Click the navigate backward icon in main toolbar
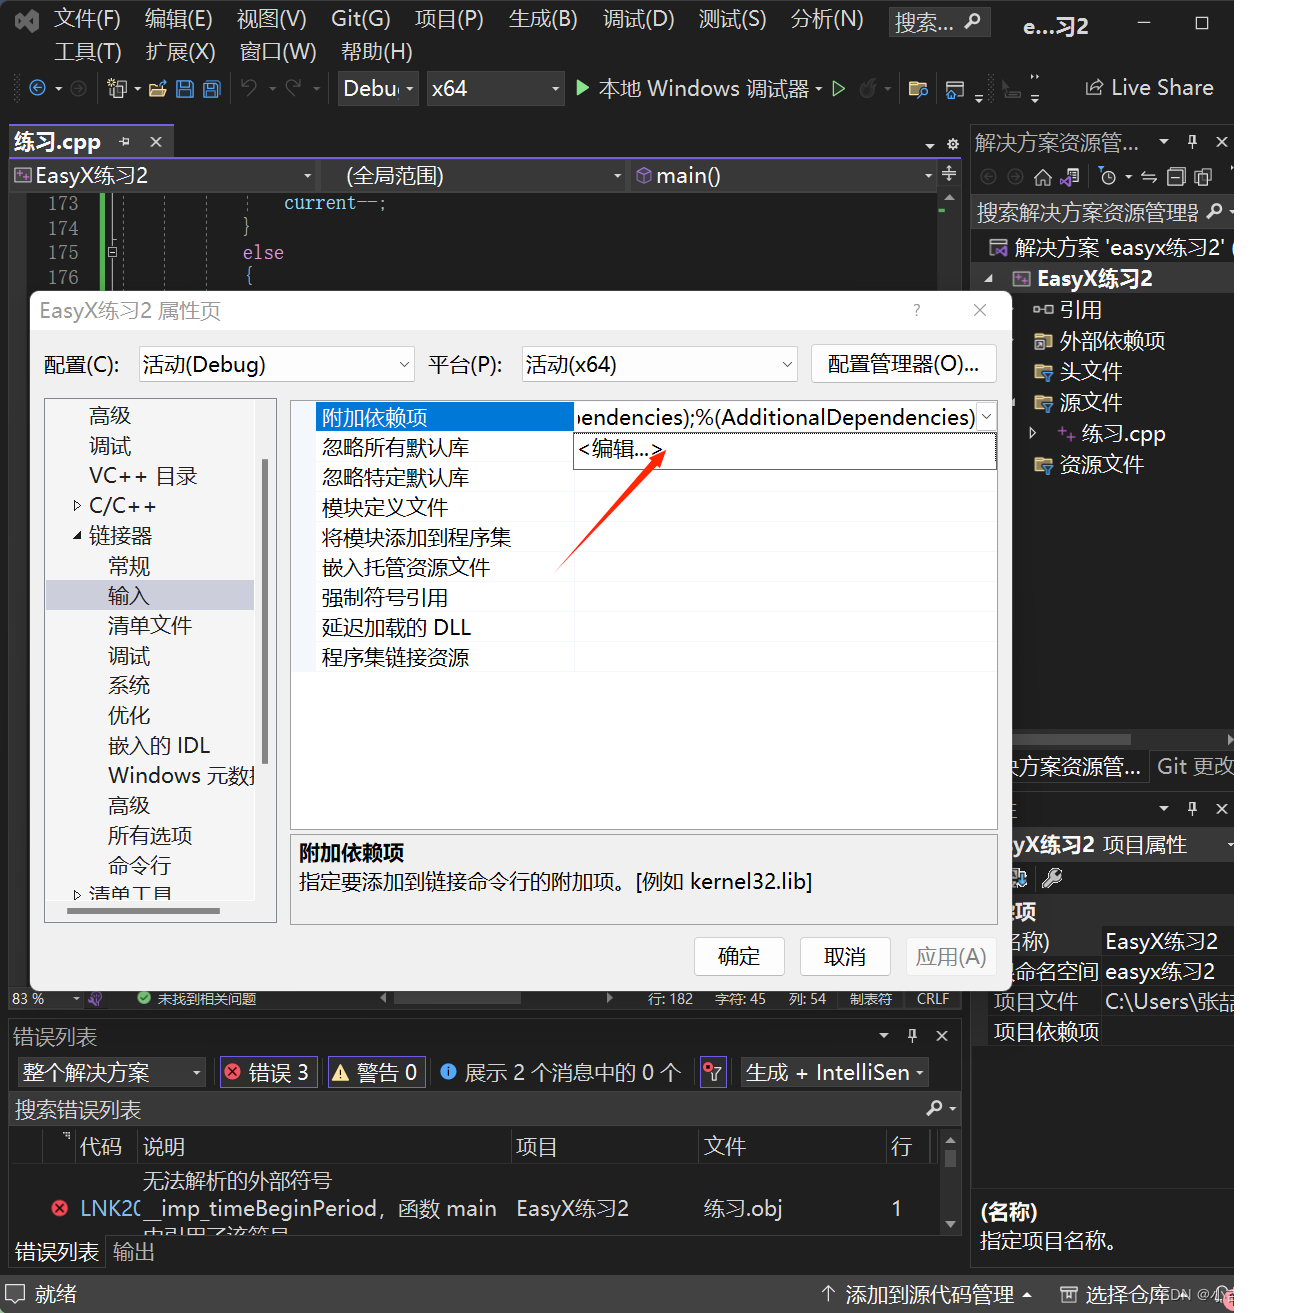The width and height of the screenshot is (1289, 1313). tap(38, 88)
